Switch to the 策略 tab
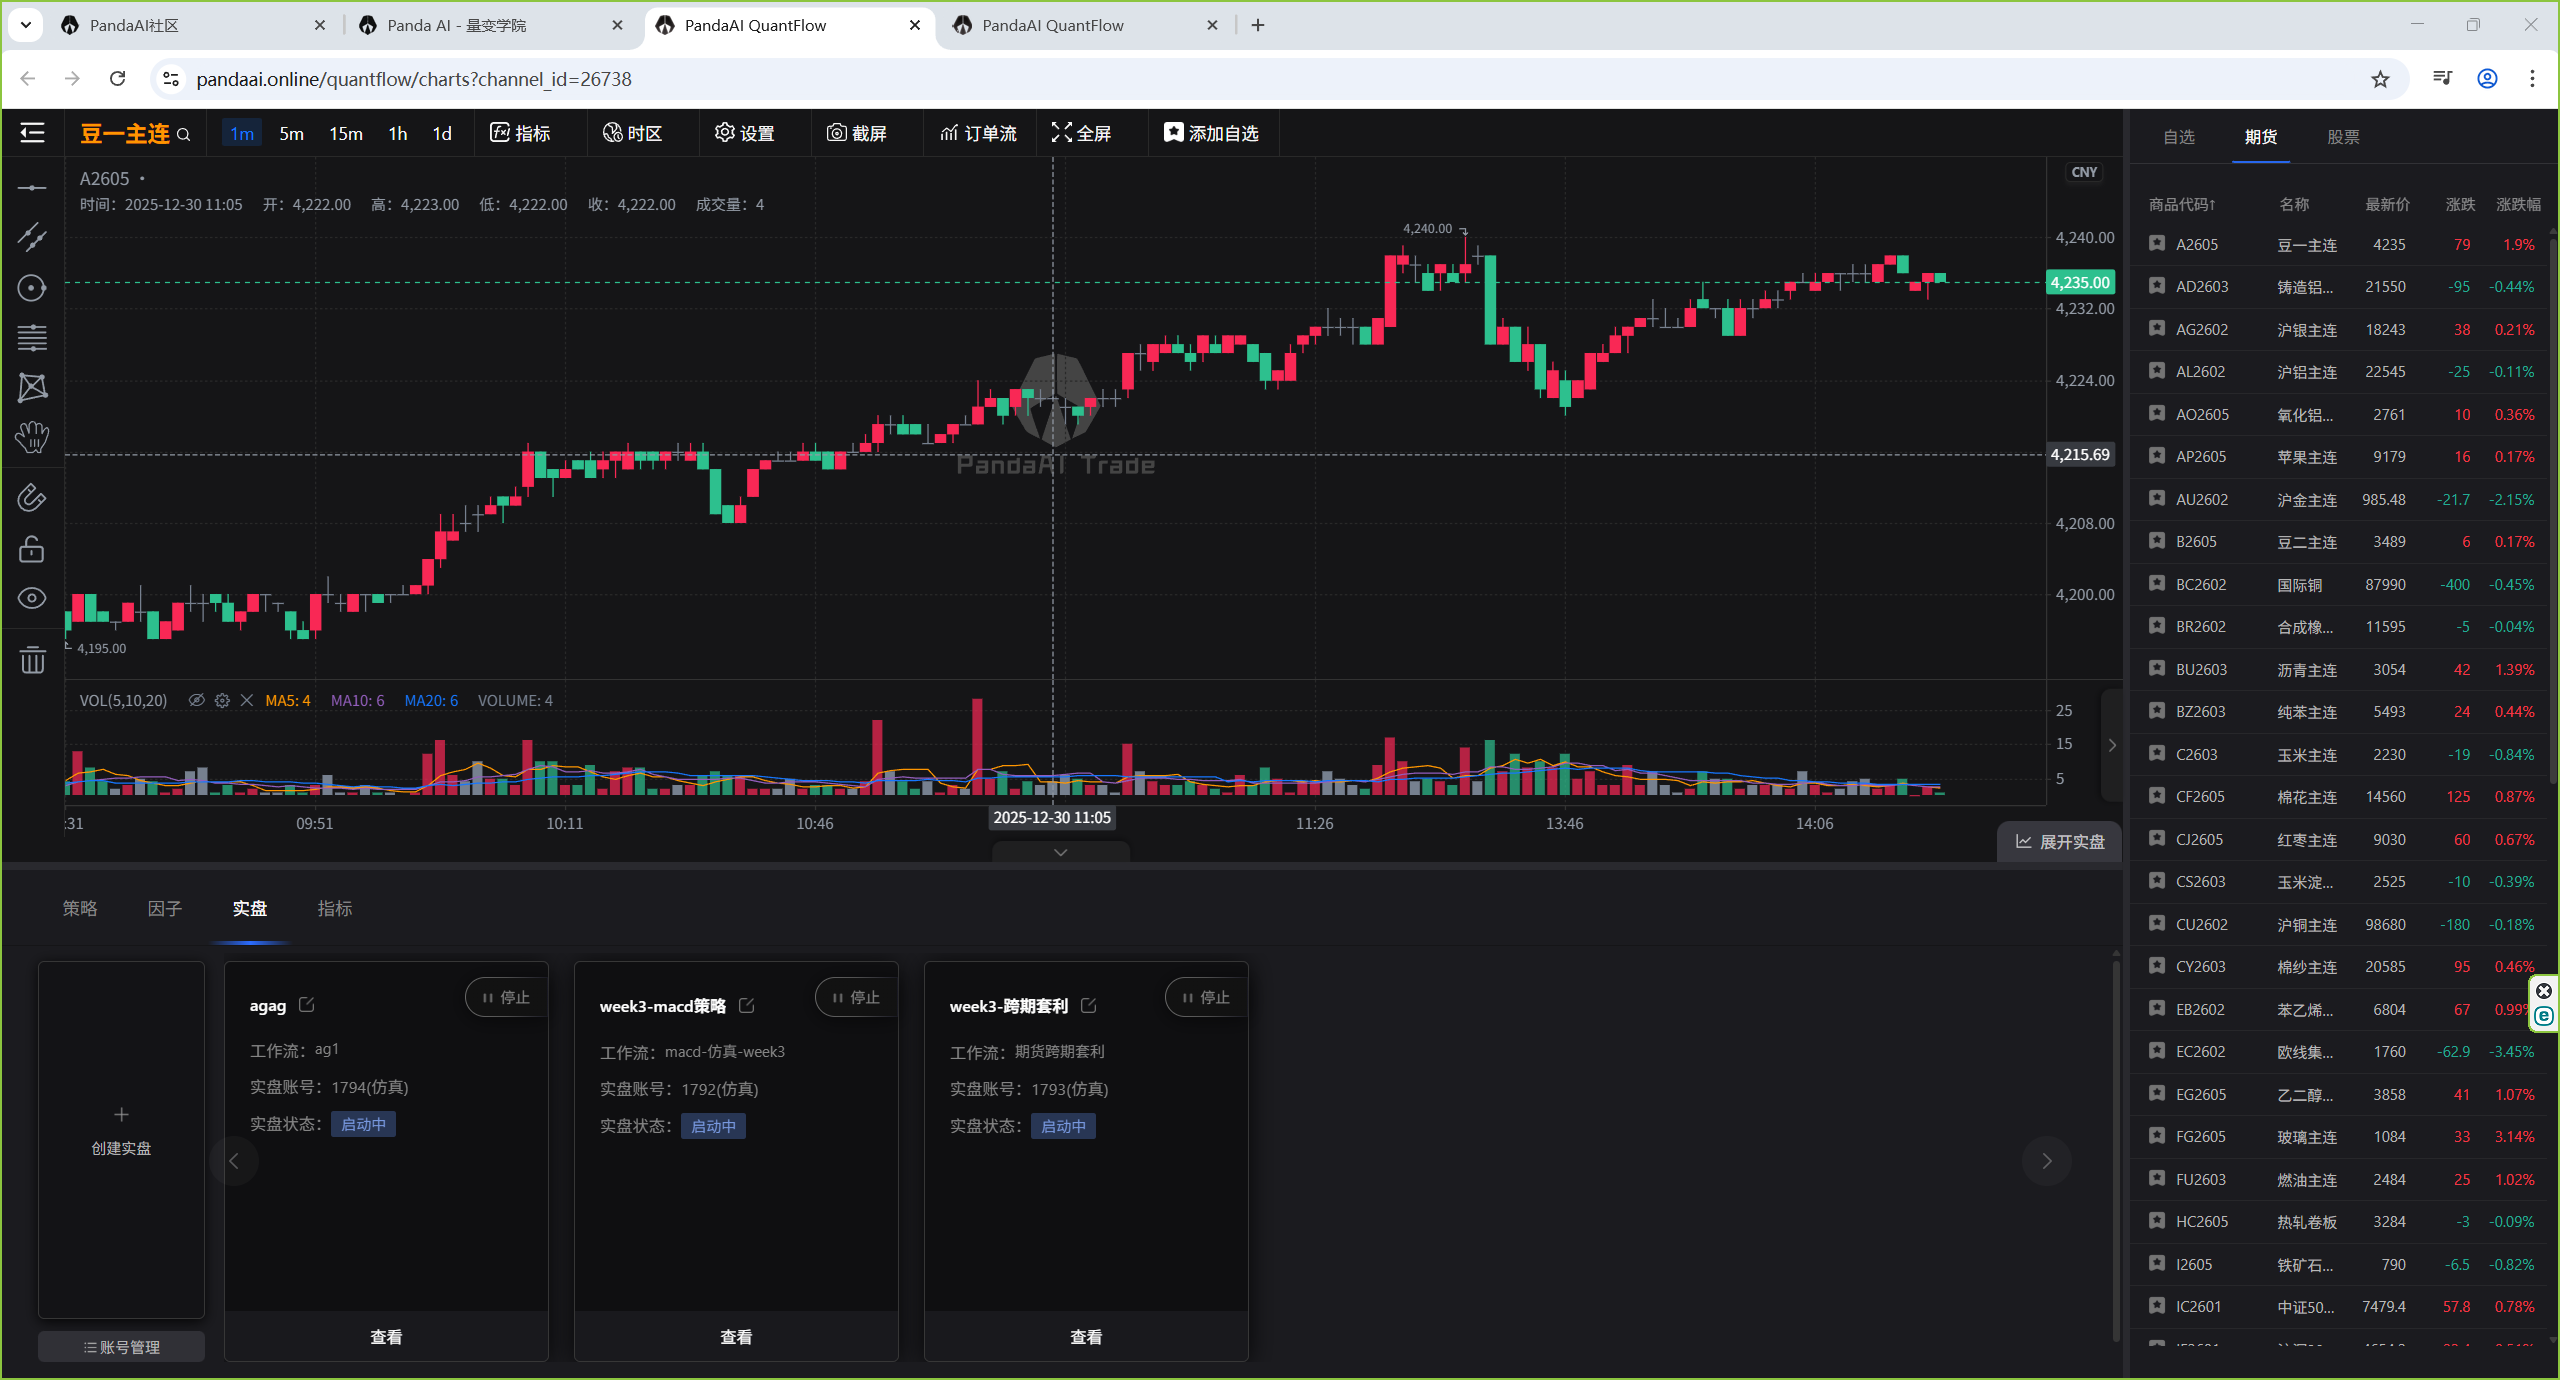 80,908
